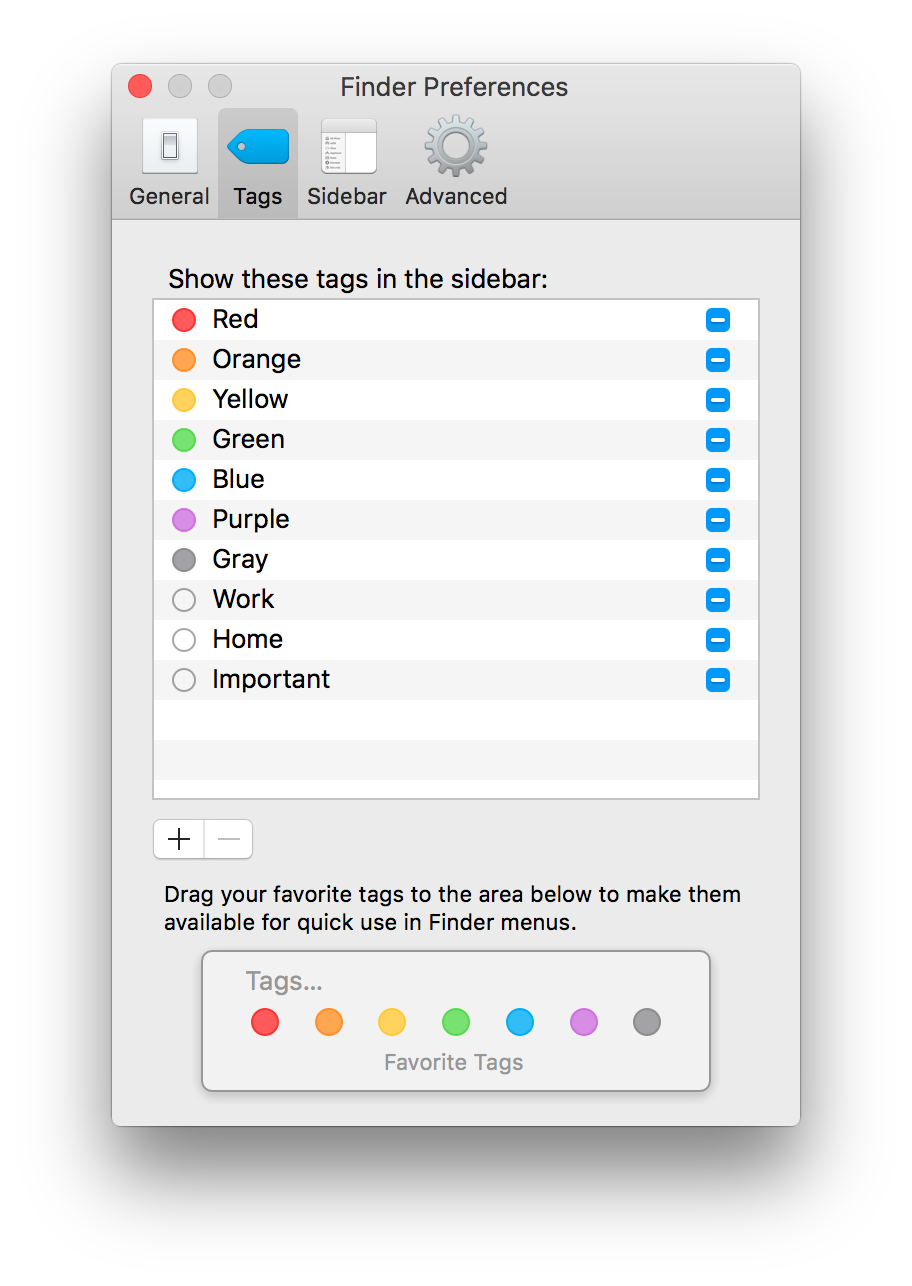Click the Red tag color circle

point(184,319)
